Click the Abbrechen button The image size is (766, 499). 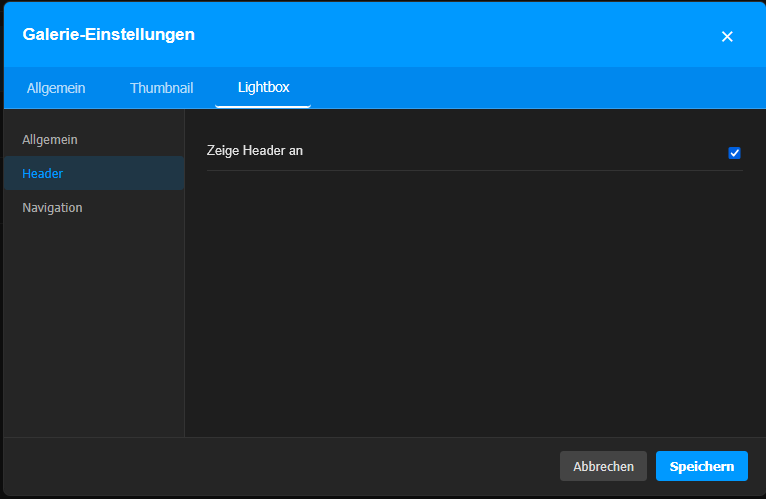(603, 466)
